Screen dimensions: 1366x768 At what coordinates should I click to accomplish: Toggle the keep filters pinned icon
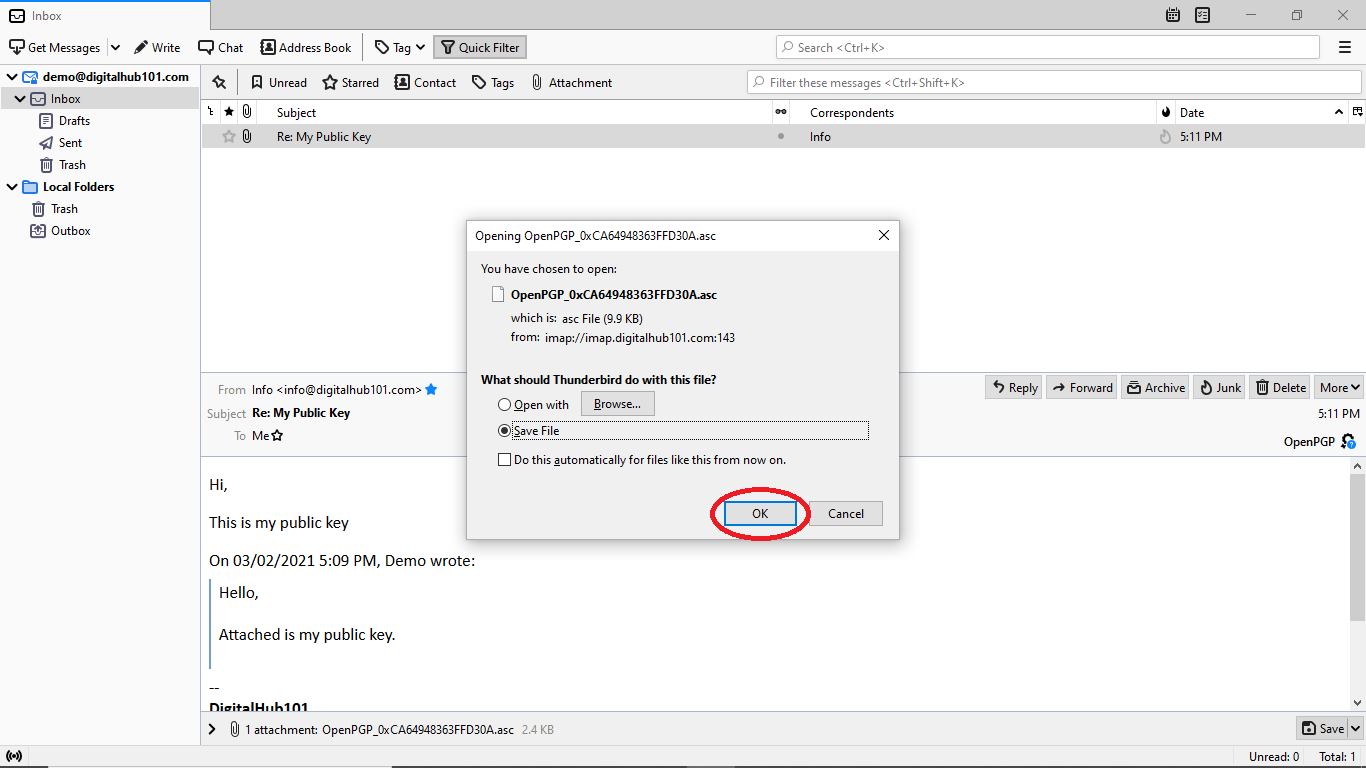tap(219, 83)
